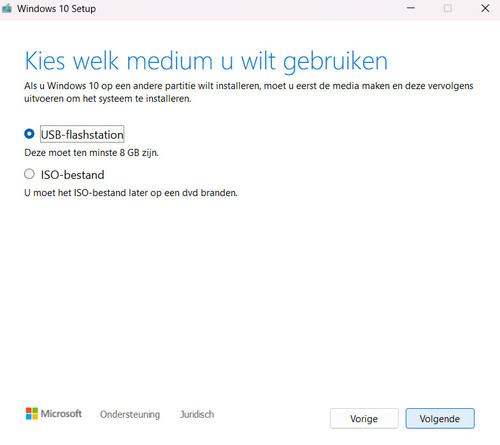The image size is (500, 445).
Task: Click the paragraph starting 'Als u Windows 10'
Action: click(248, 92)
